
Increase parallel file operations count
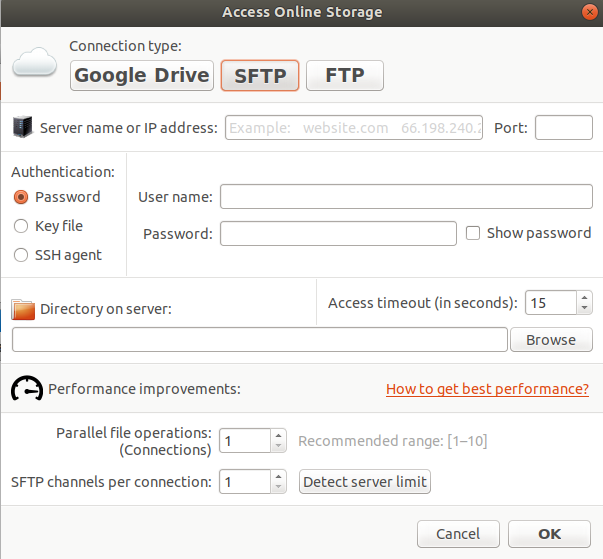[278, 435]
